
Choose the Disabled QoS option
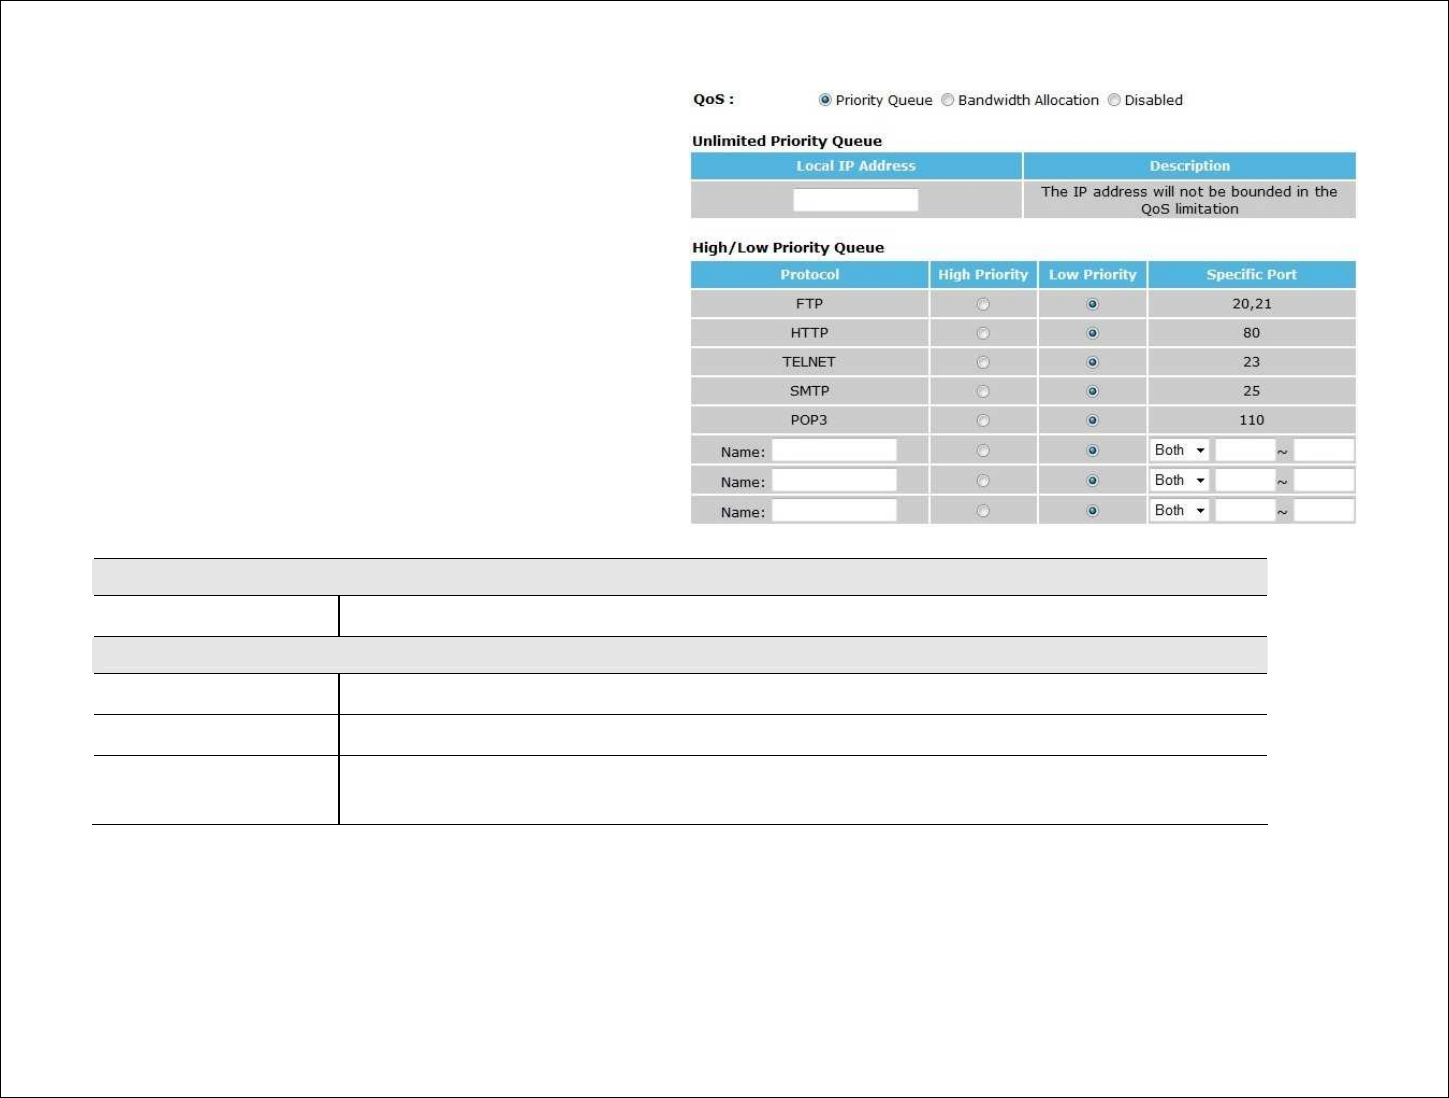pos(1114,100)
